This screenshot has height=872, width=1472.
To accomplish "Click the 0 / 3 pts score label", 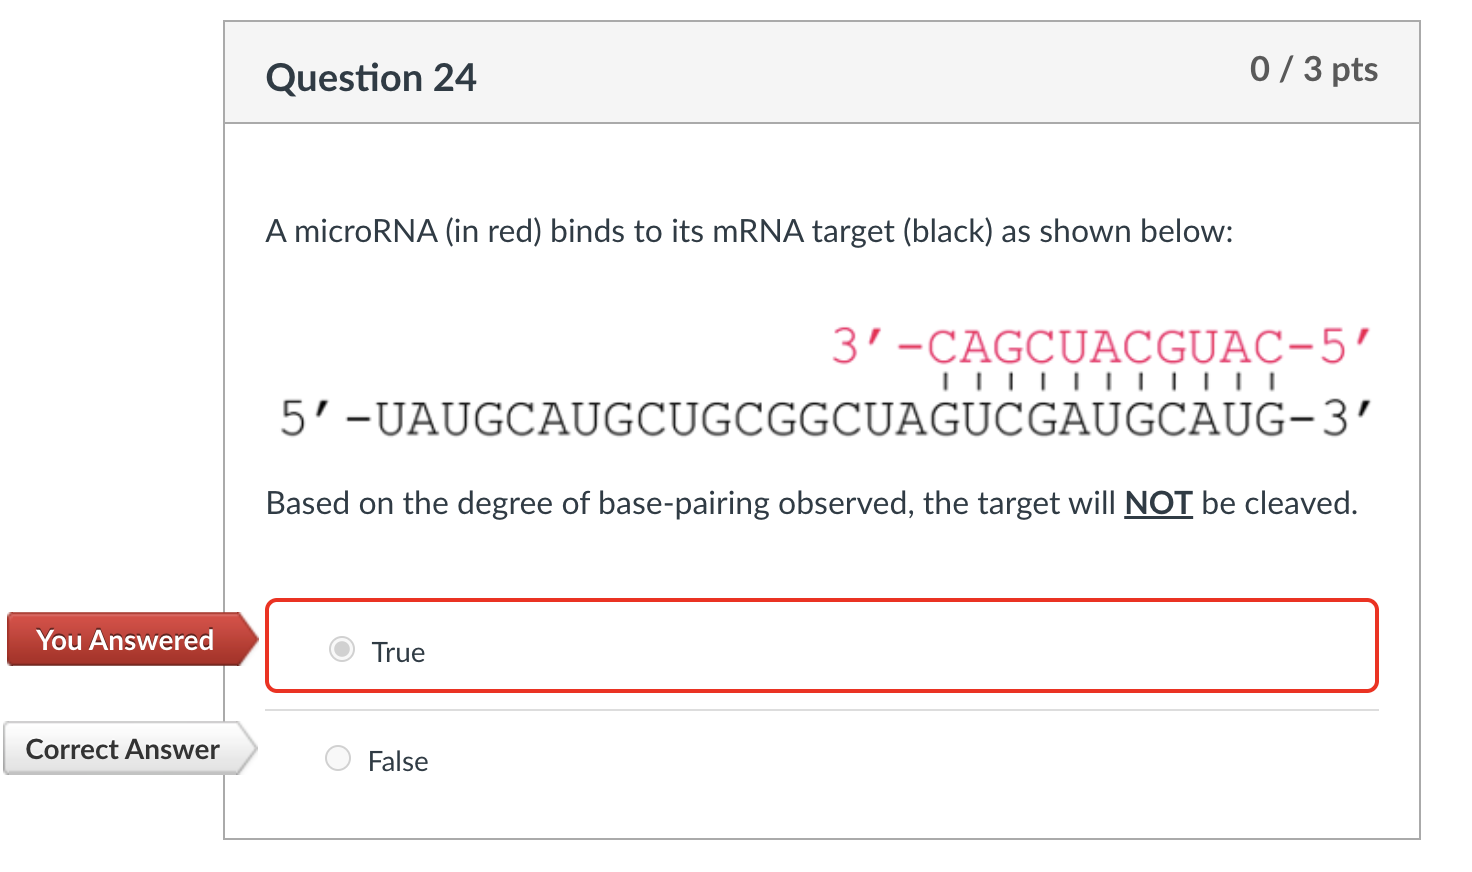I will point(1314,69).
